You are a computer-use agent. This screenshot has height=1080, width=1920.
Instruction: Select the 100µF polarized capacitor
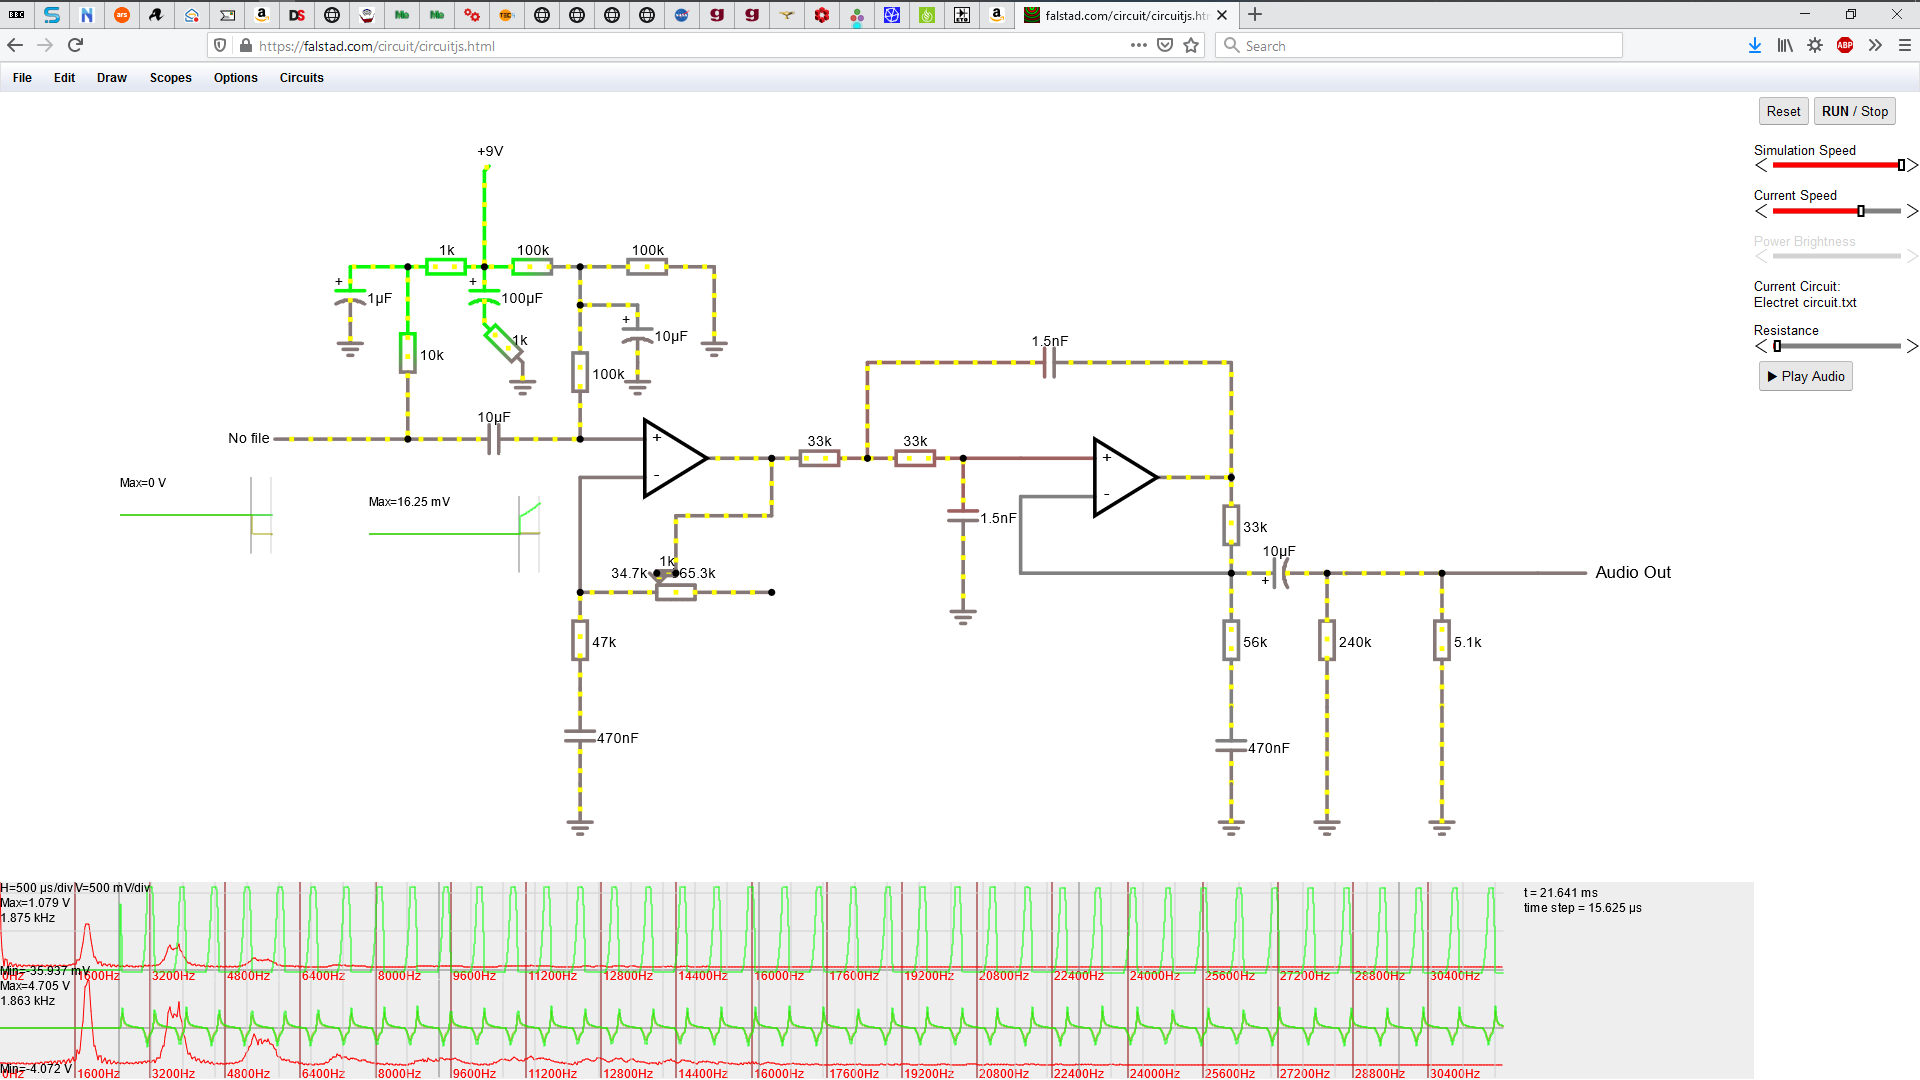pyautogui.click(x=484, y=298)
